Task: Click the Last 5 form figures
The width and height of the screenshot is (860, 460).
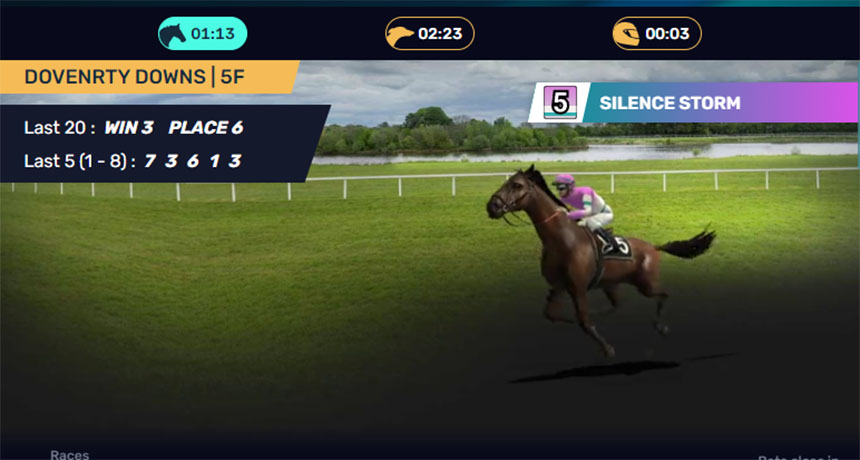Action: [193, 161]
